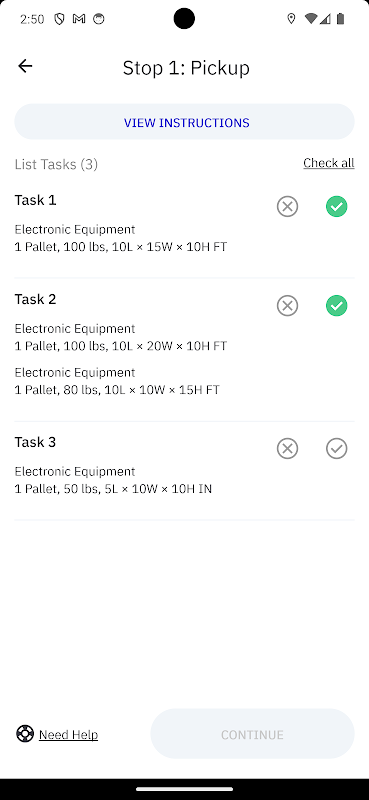Open the View Instructions button
The height and width of the screenshot is (800, 369).
pos(184,122)
